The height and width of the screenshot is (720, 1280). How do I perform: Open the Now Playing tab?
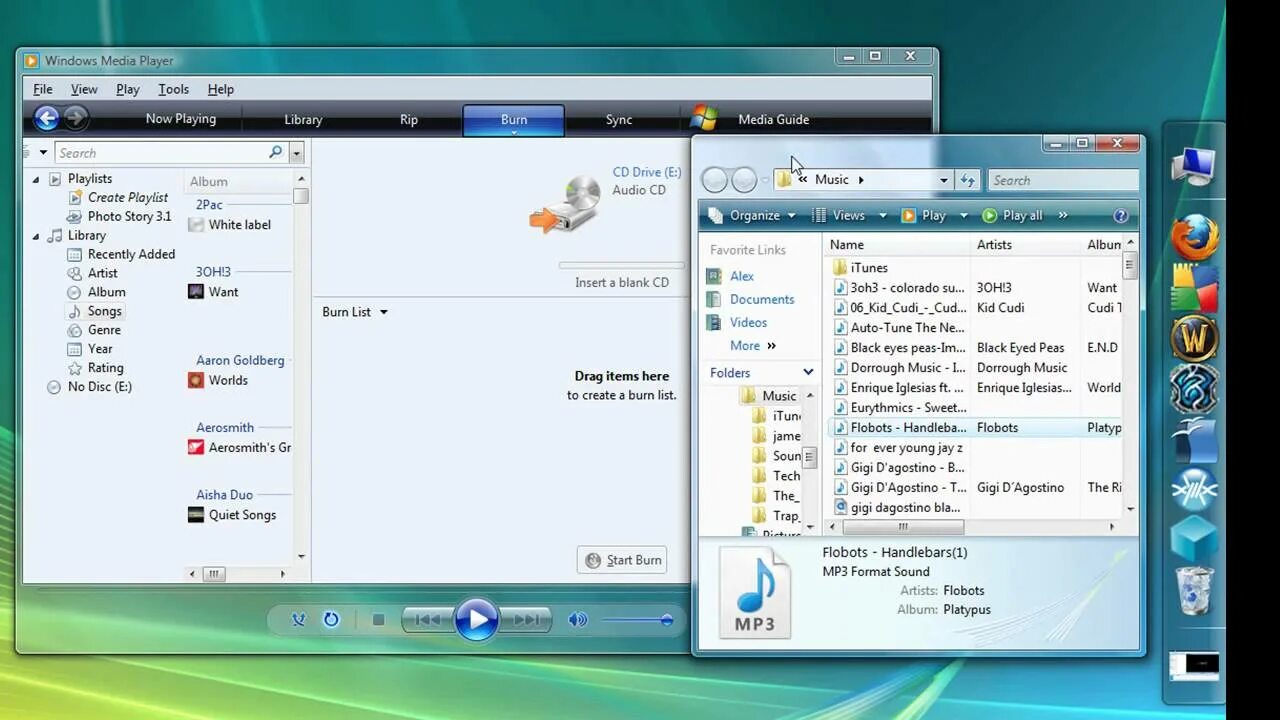click(180, 119)
